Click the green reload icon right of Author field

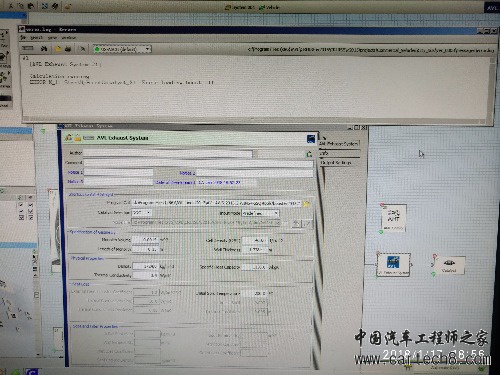[x=309, y=154]
